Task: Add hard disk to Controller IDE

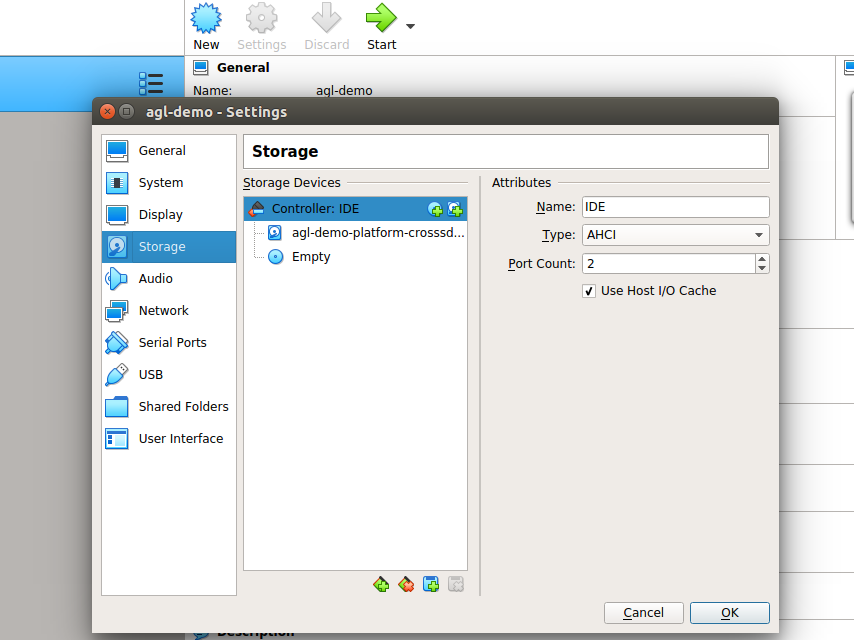Action: 455,209
